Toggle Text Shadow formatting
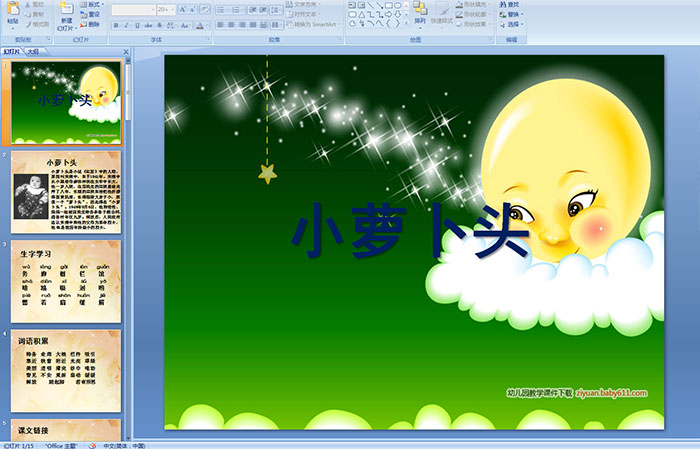 [159, 25]
